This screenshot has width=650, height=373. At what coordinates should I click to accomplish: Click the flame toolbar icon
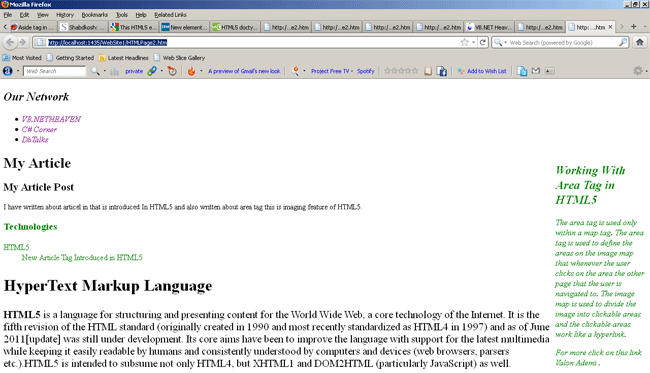coord(191,71)
